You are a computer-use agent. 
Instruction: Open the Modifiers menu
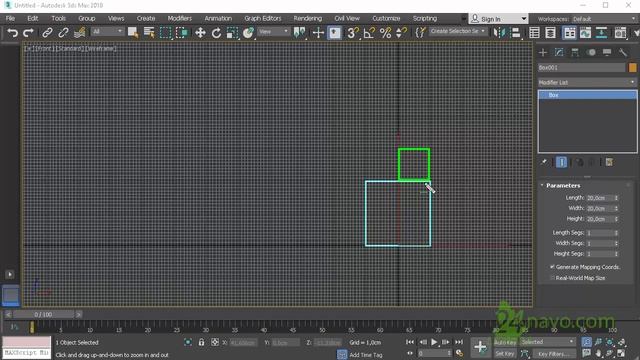click(180, 18)
